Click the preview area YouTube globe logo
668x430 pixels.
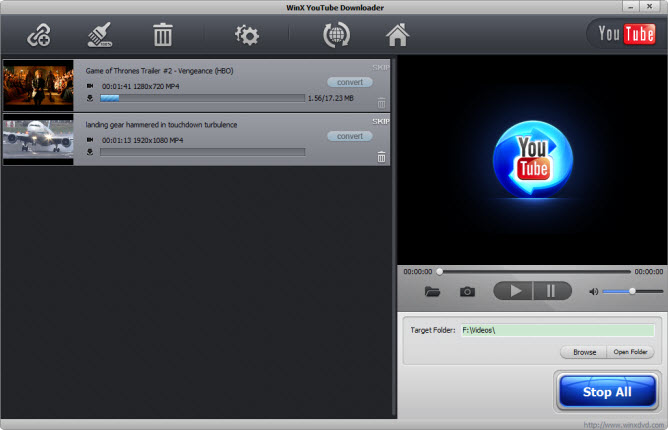(x=533, y=159)
